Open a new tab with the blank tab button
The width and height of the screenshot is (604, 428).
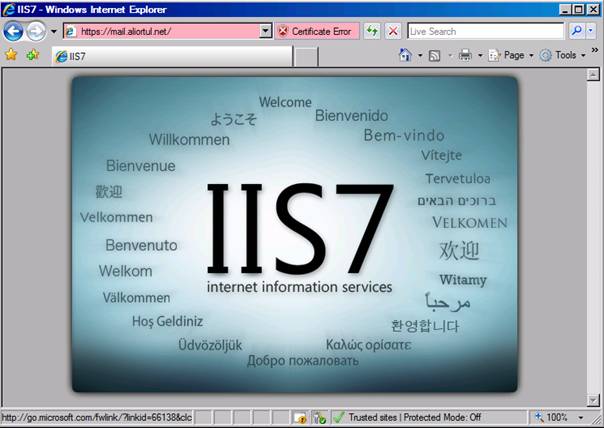306,57
